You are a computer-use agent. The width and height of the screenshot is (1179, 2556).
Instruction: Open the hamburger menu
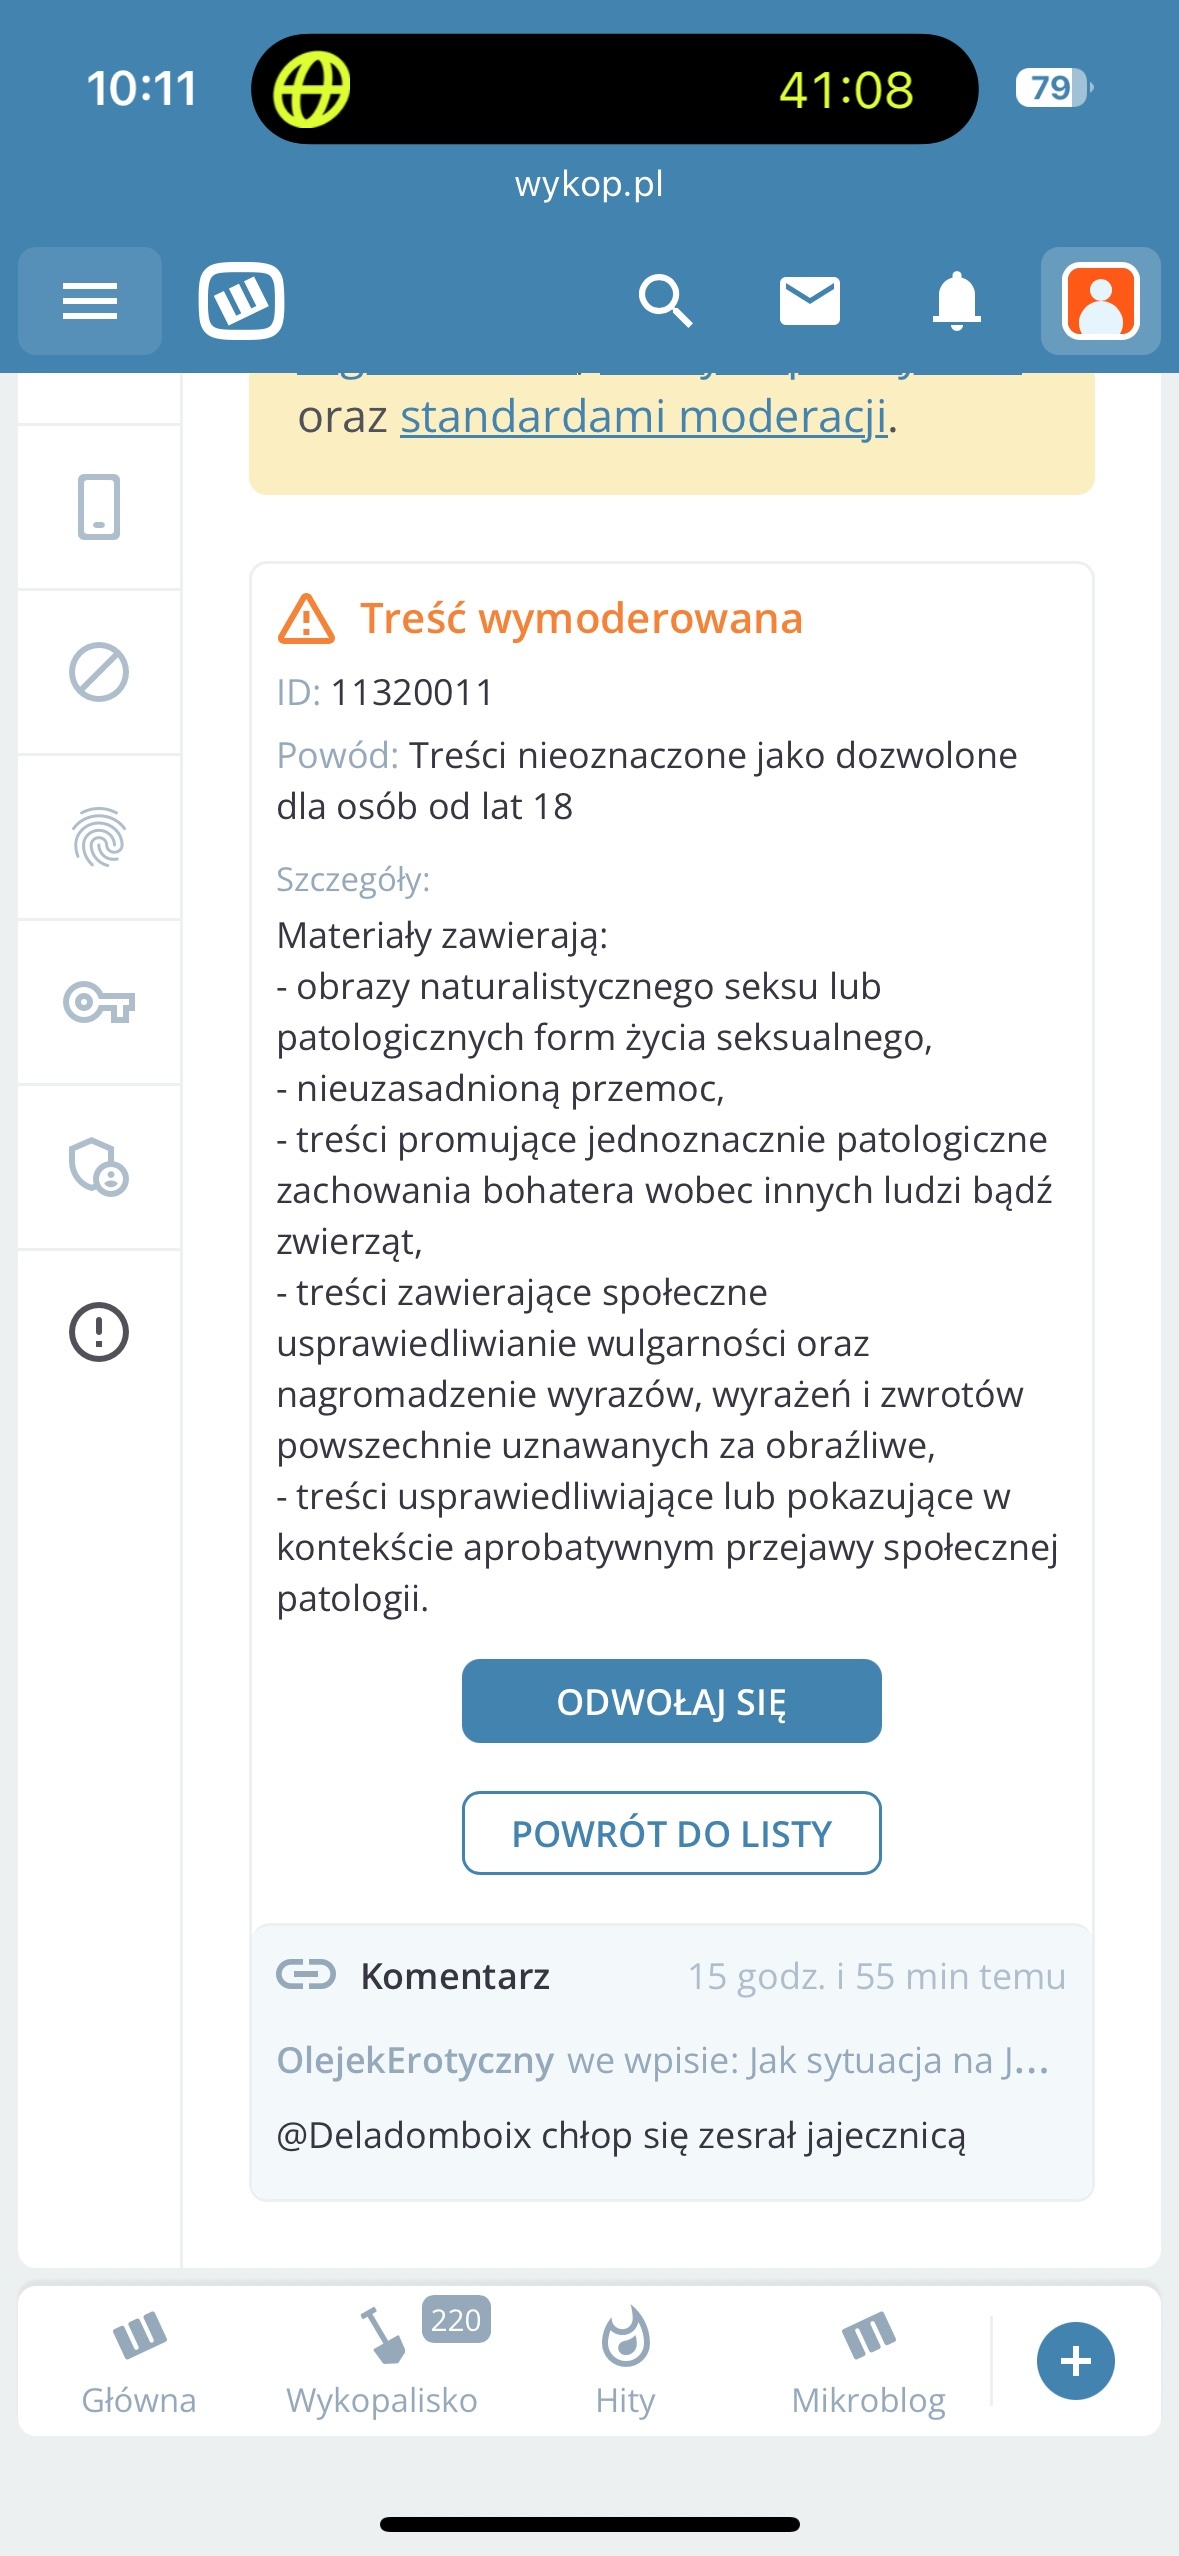pos(90,301)
